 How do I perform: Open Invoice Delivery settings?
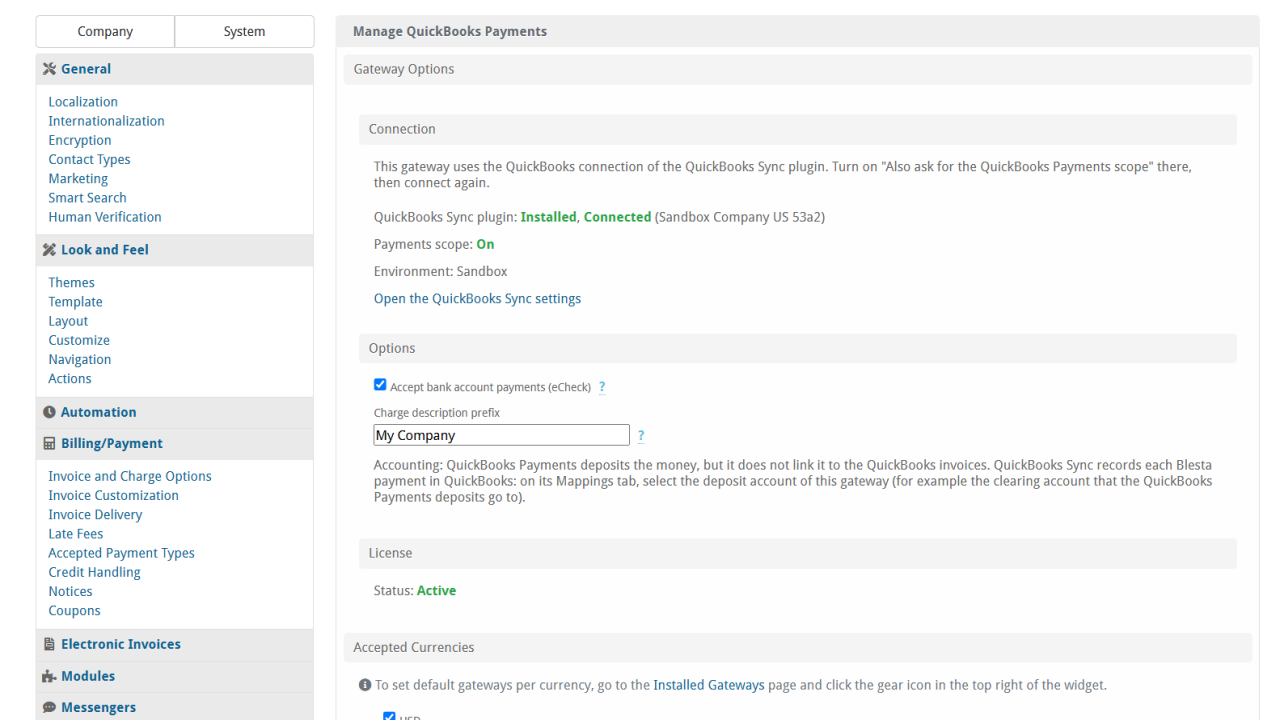[95, 515]
